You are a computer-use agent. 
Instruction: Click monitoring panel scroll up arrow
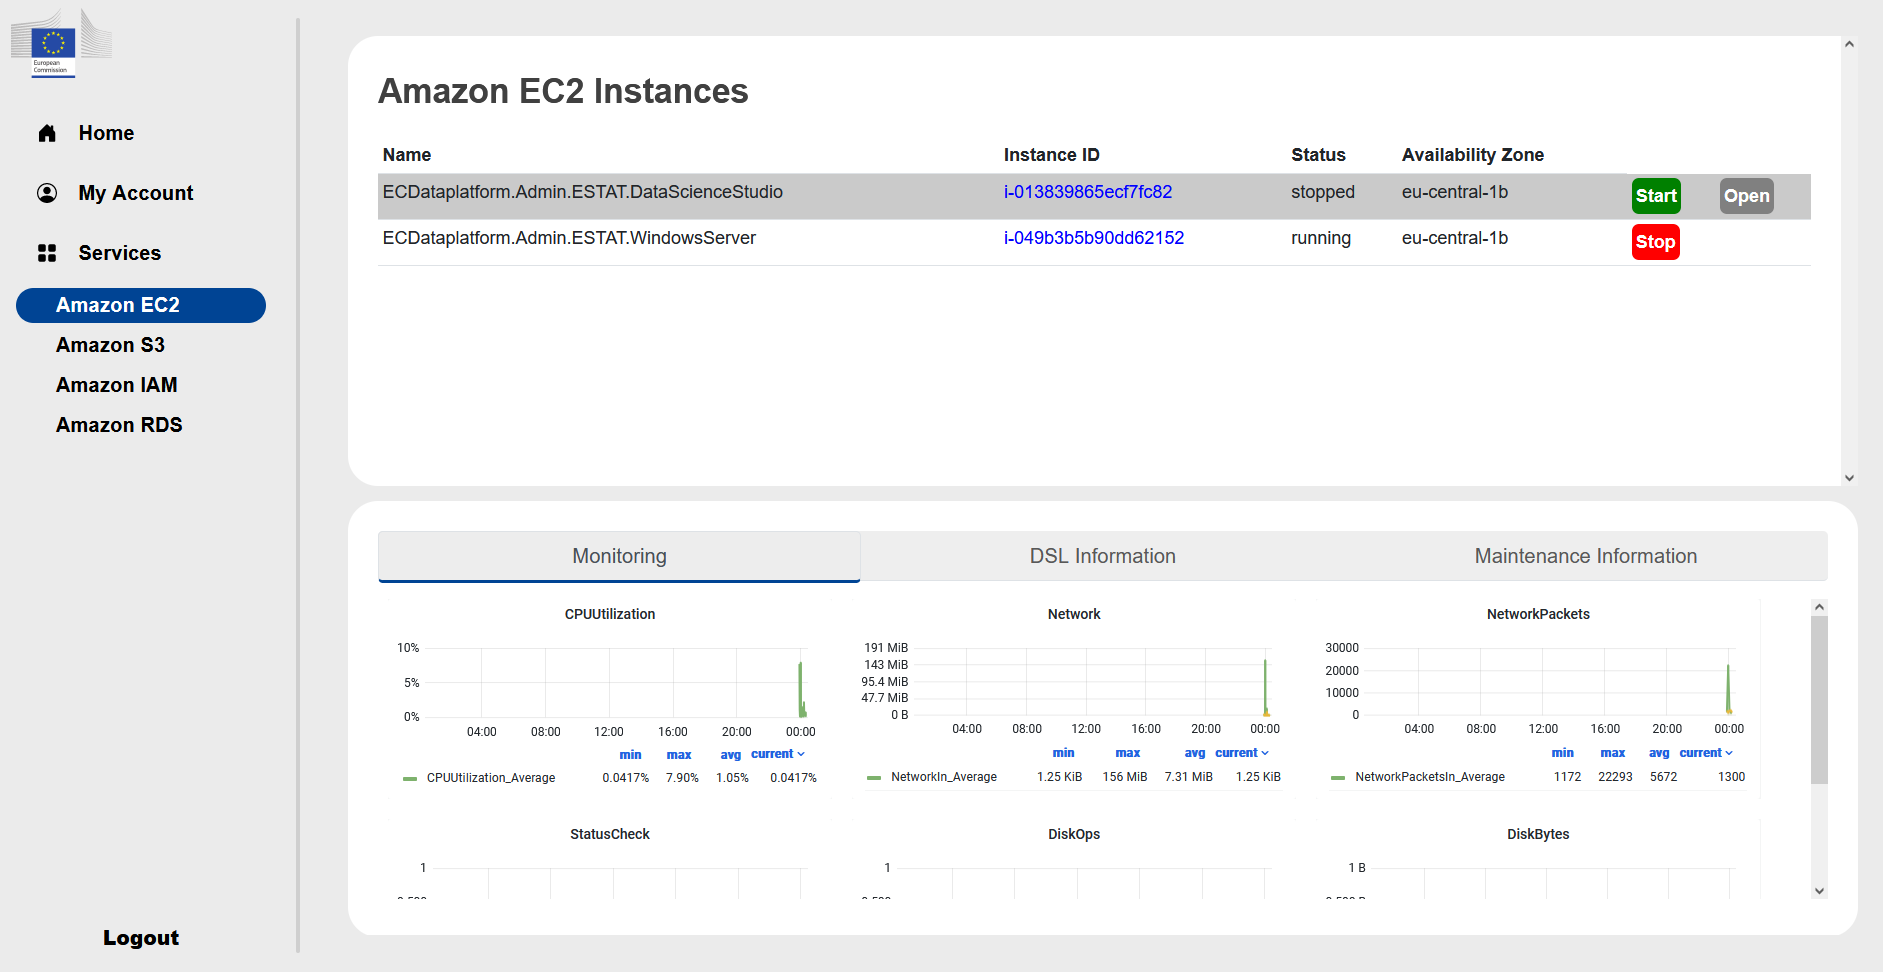tap(1819, 607)
